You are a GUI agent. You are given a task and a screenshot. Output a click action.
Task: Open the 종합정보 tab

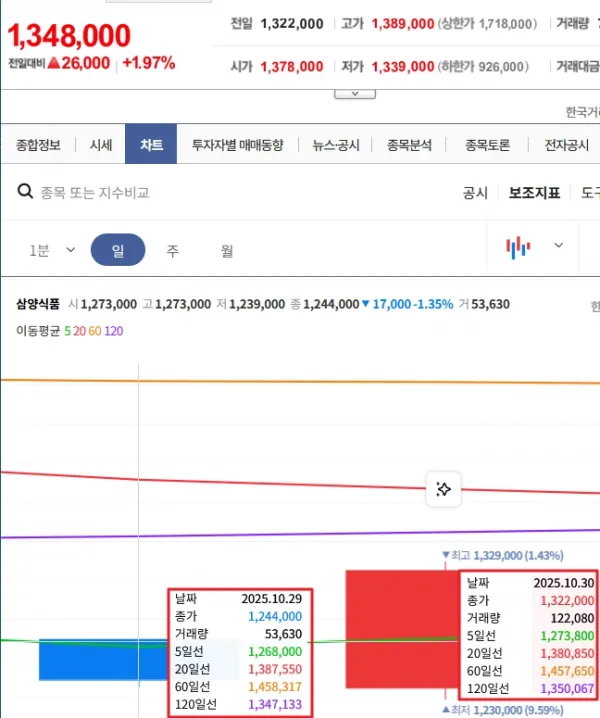(x=39, y=145)
